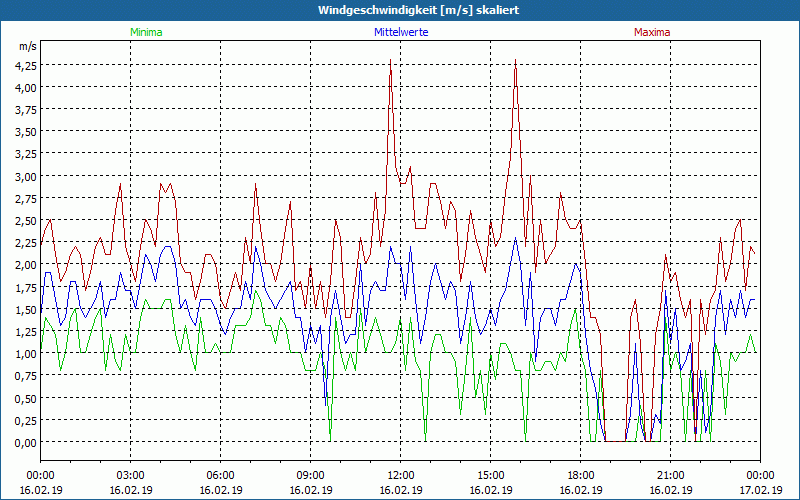800x500 pixels.
Task: Click the 18:00 time axis label
Action: coord(581,476)
